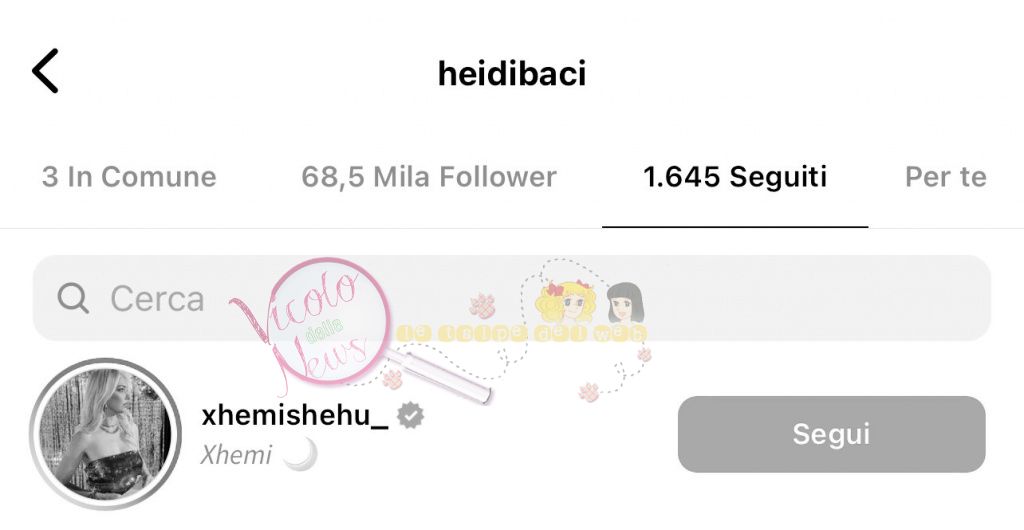Focus the Cerca search field
Viewport: 1024px width, 530px height.
coord(511,298)
